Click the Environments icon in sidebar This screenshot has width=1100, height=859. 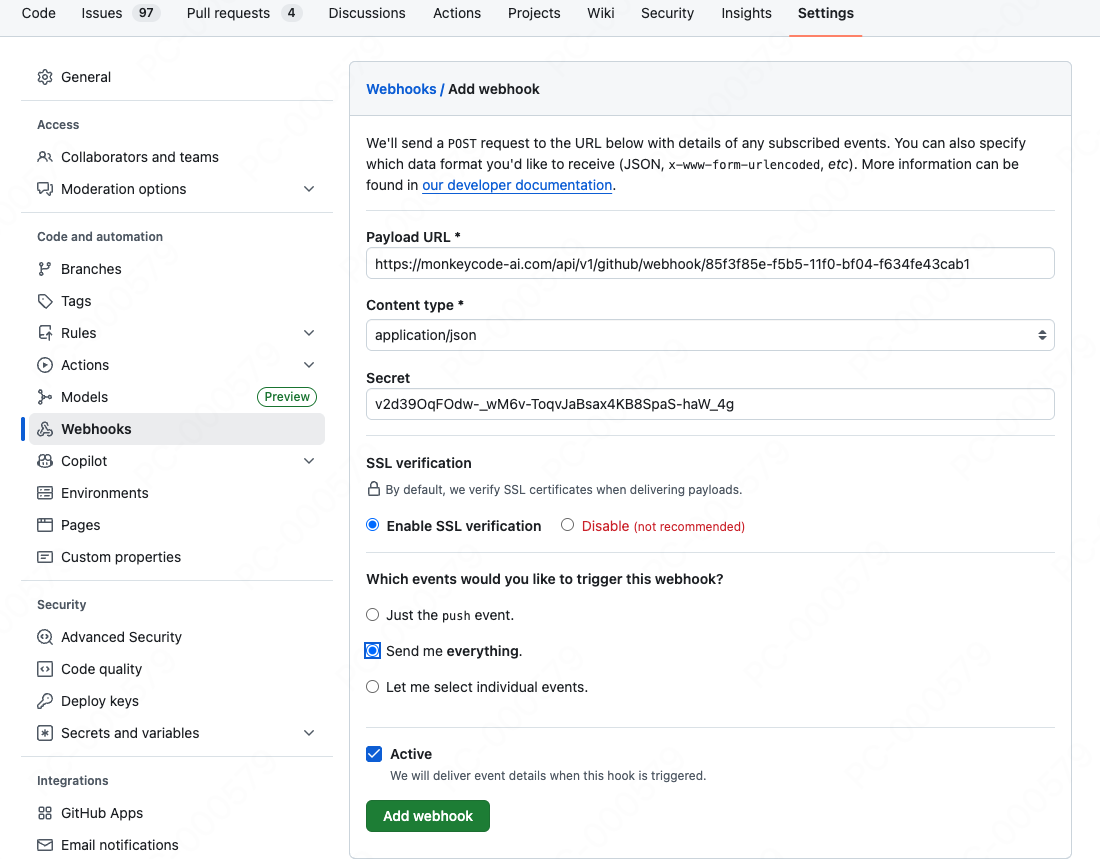[45, 493]
